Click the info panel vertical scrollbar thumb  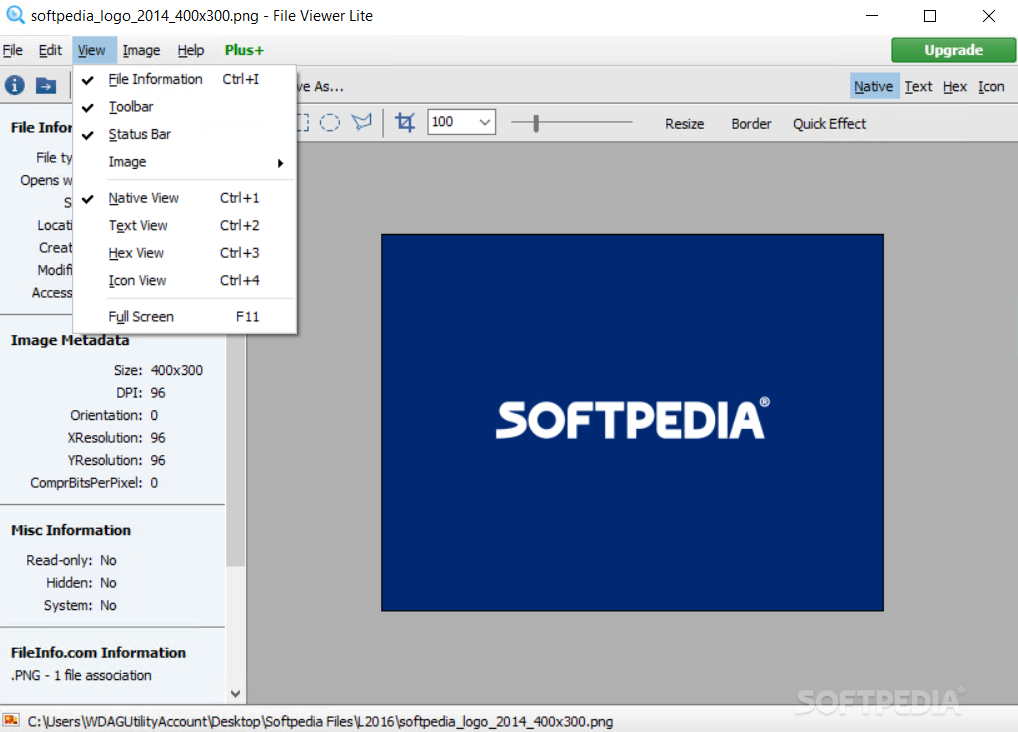pyautogui.click(x=236, y=449)
